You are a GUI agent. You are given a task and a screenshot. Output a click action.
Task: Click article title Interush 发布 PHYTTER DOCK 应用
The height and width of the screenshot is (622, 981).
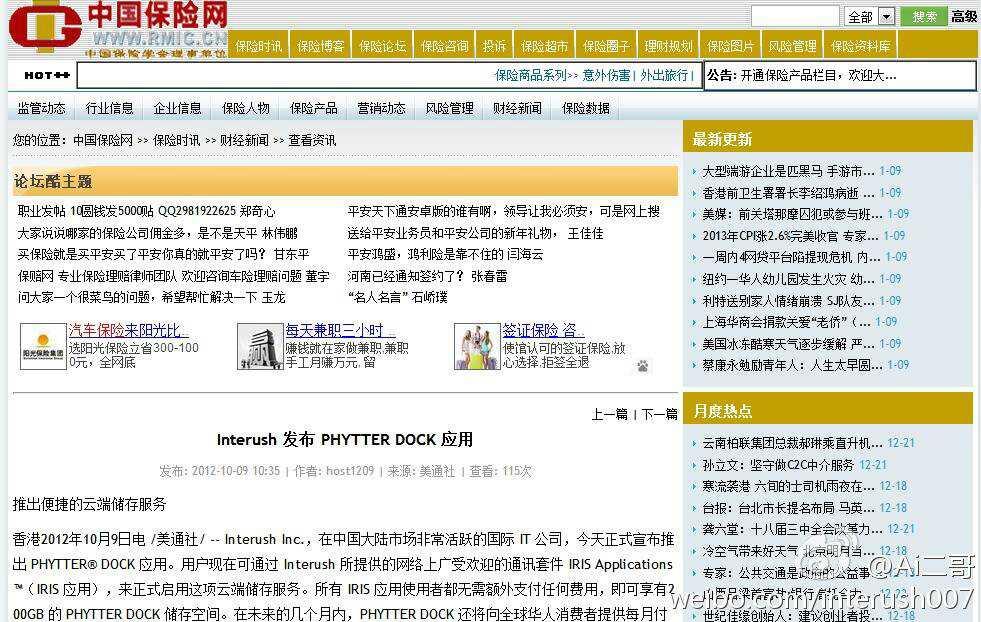point(345,440)
